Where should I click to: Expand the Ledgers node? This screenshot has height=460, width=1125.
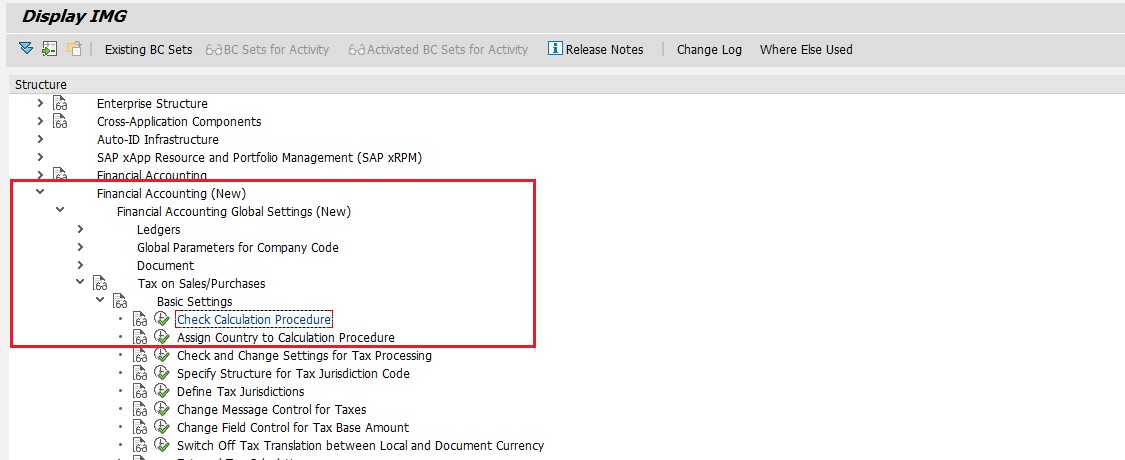pyautogui.click(x=80, y=230)
